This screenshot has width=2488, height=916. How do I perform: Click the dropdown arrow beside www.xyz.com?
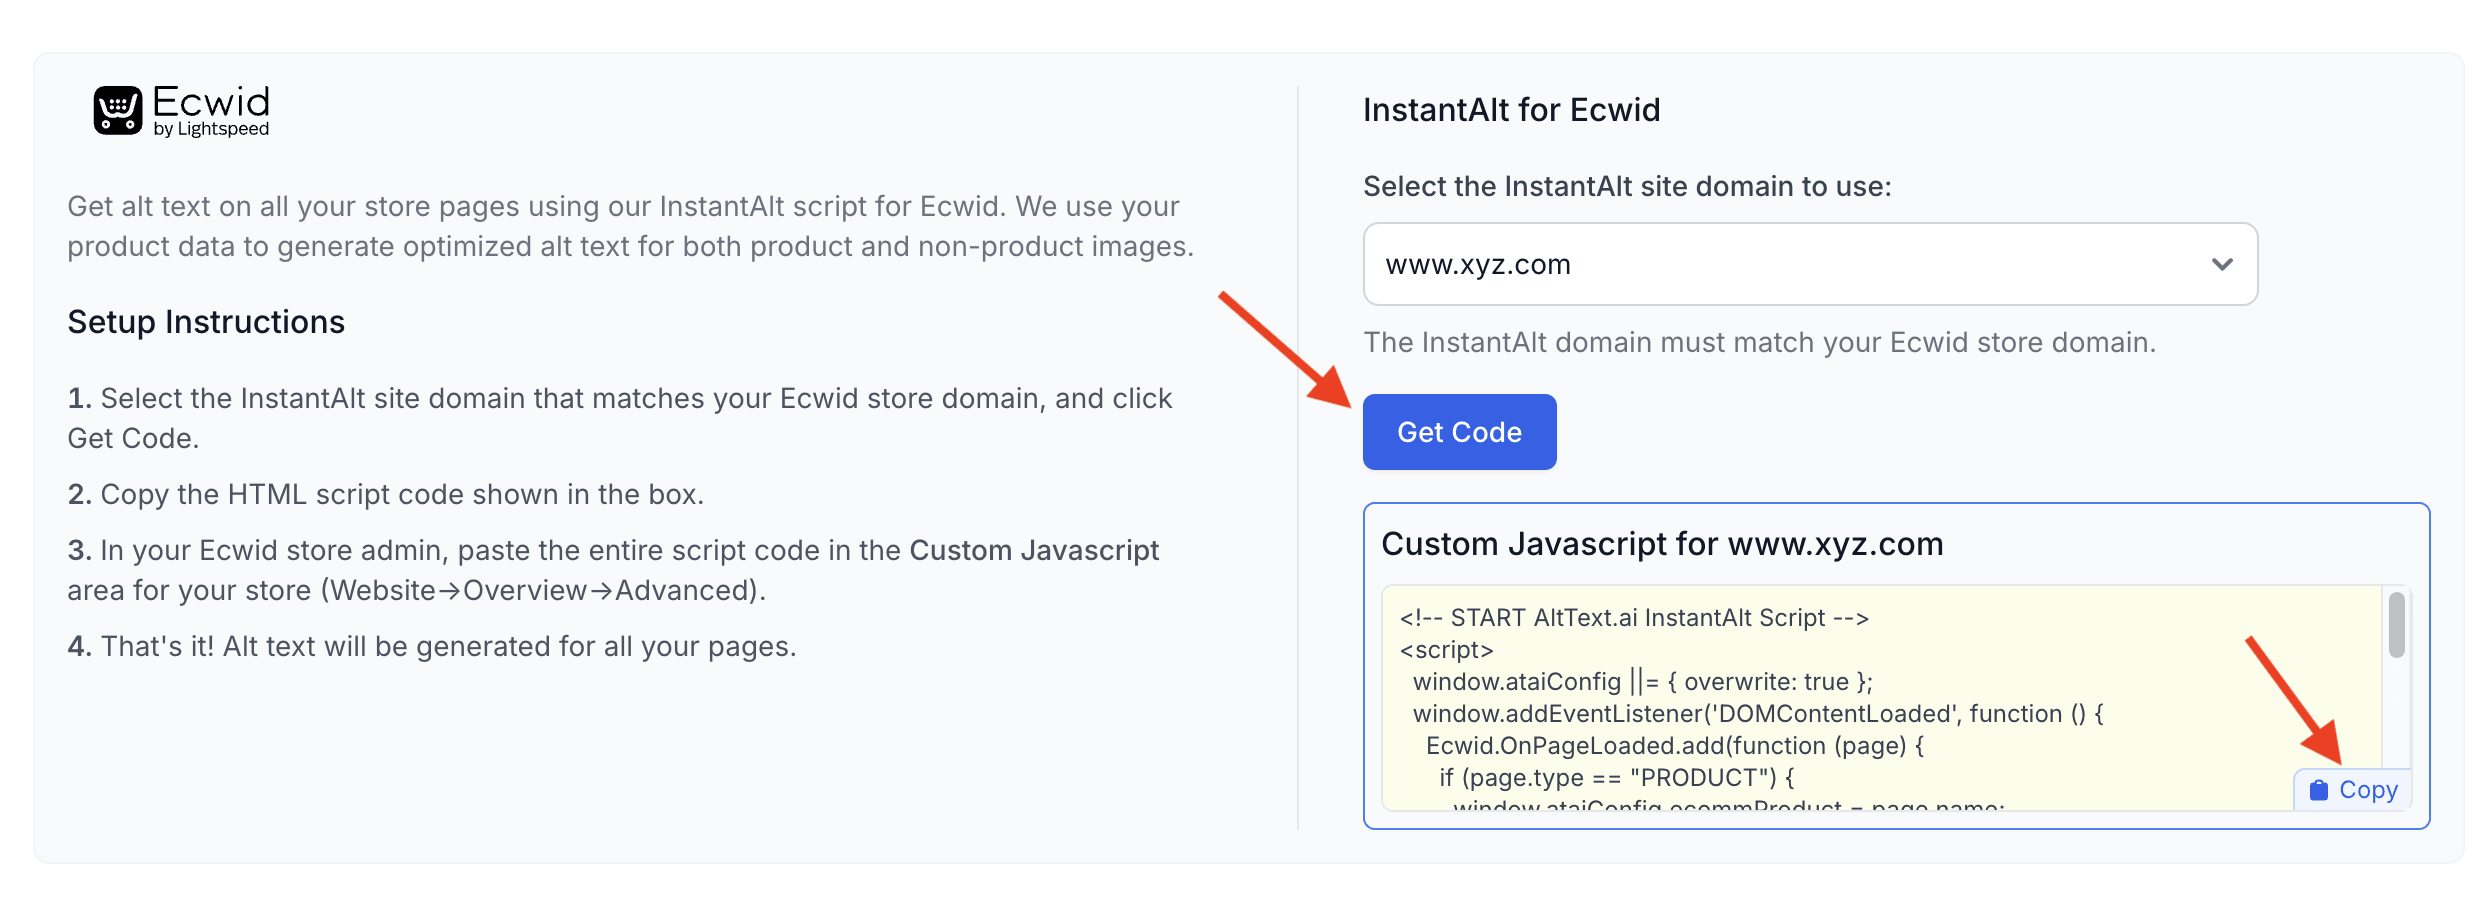tap(2222, 264)
